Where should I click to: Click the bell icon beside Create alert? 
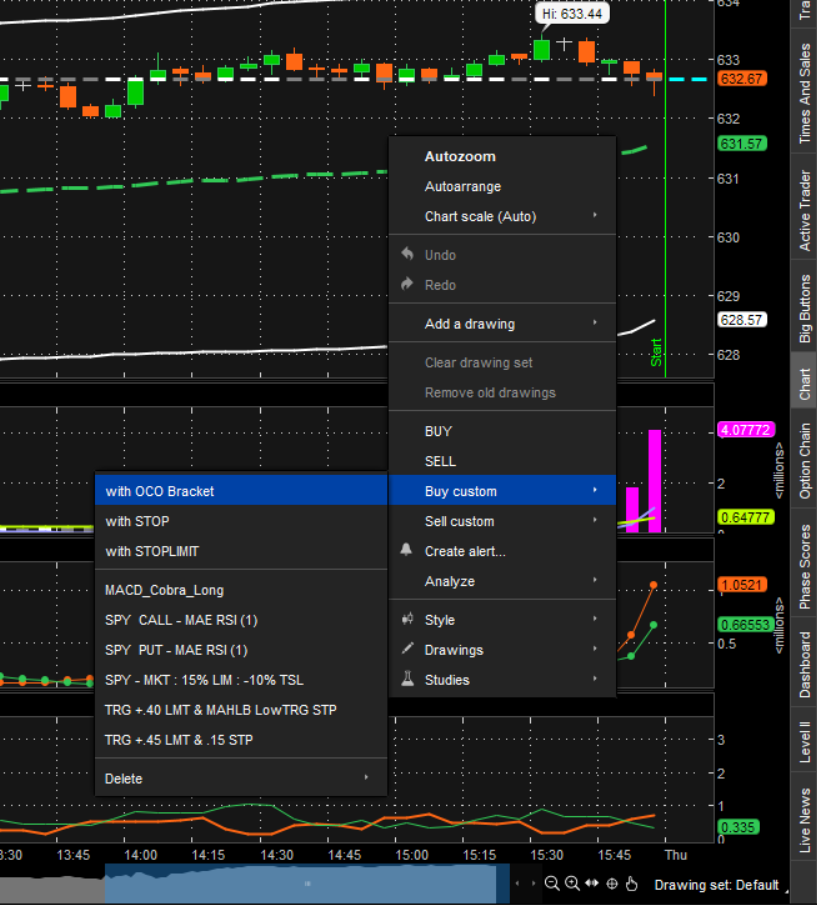point(406,551)
